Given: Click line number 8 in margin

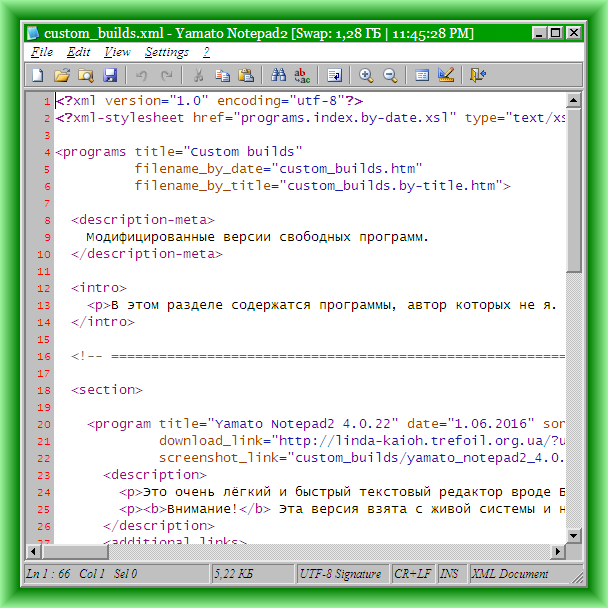Looking at the screenshot, I should click(x=47, y=221).
